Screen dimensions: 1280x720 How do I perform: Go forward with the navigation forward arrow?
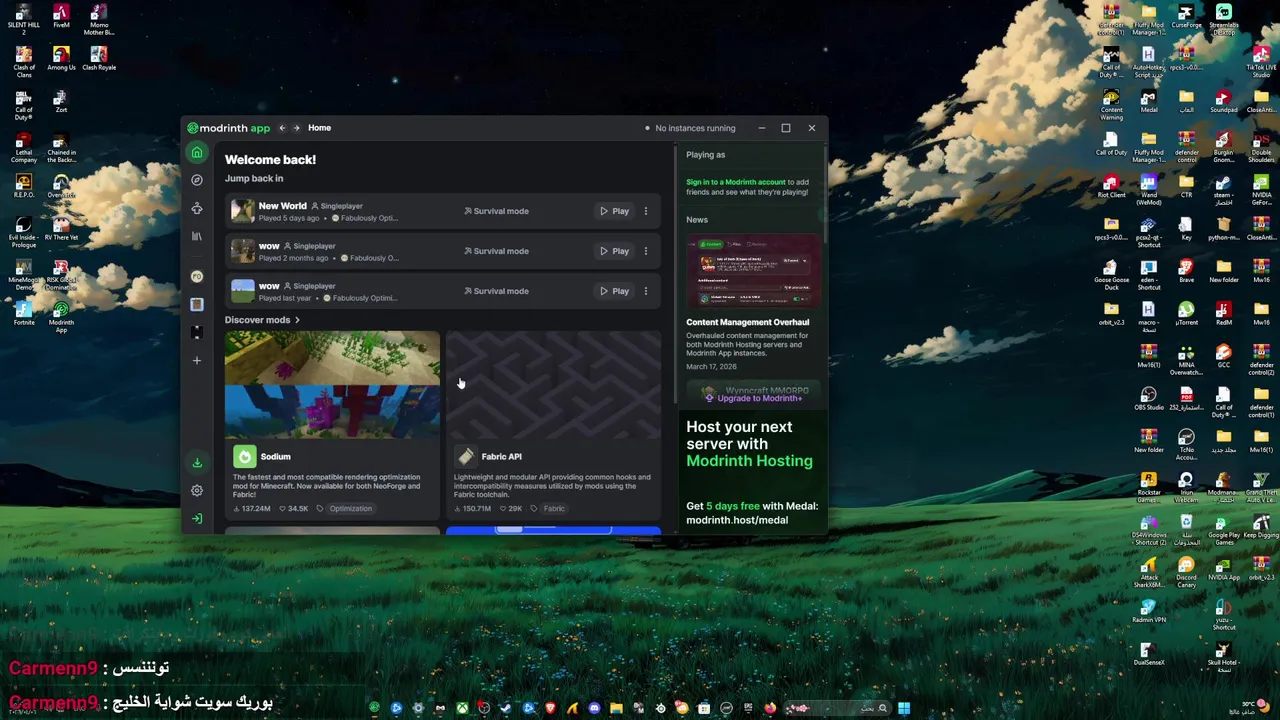coord(296,128)
